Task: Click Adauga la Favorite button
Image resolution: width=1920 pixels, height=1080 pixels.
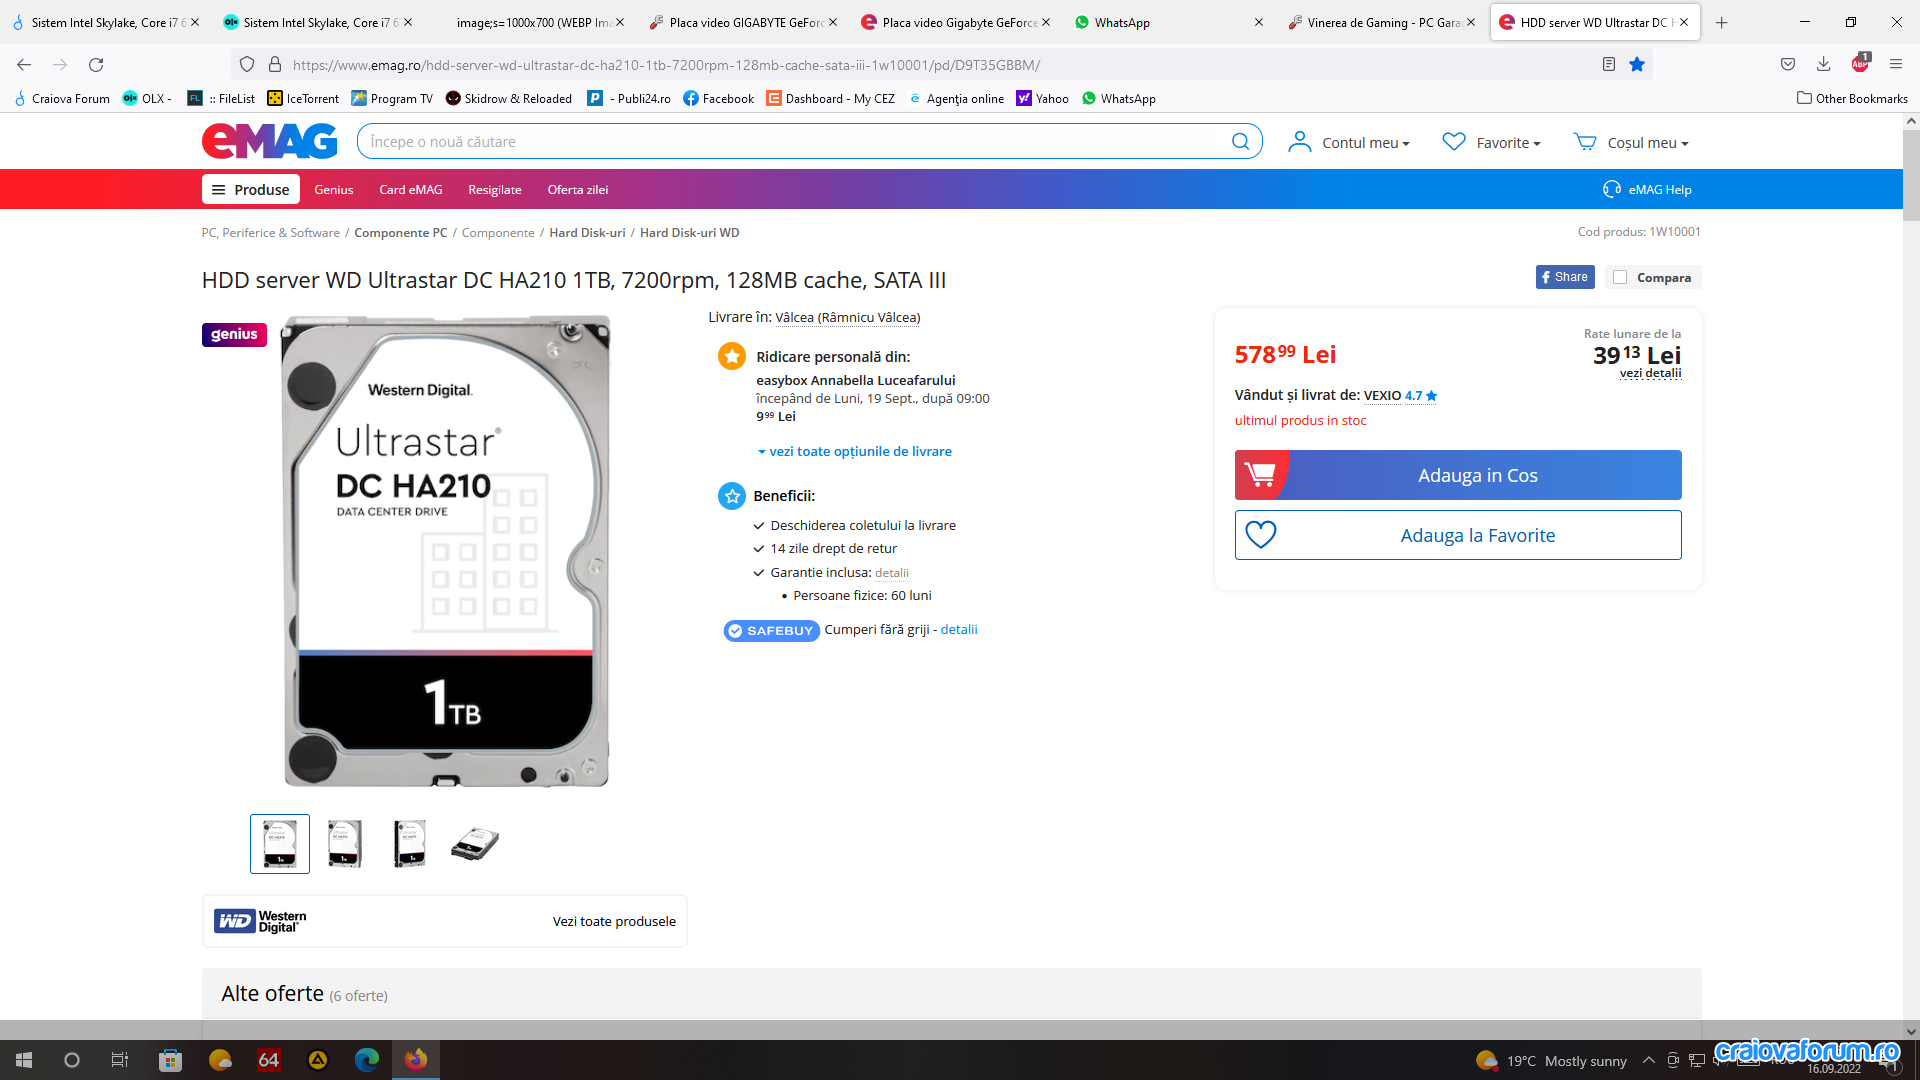Action: [x=1457, y=535]
